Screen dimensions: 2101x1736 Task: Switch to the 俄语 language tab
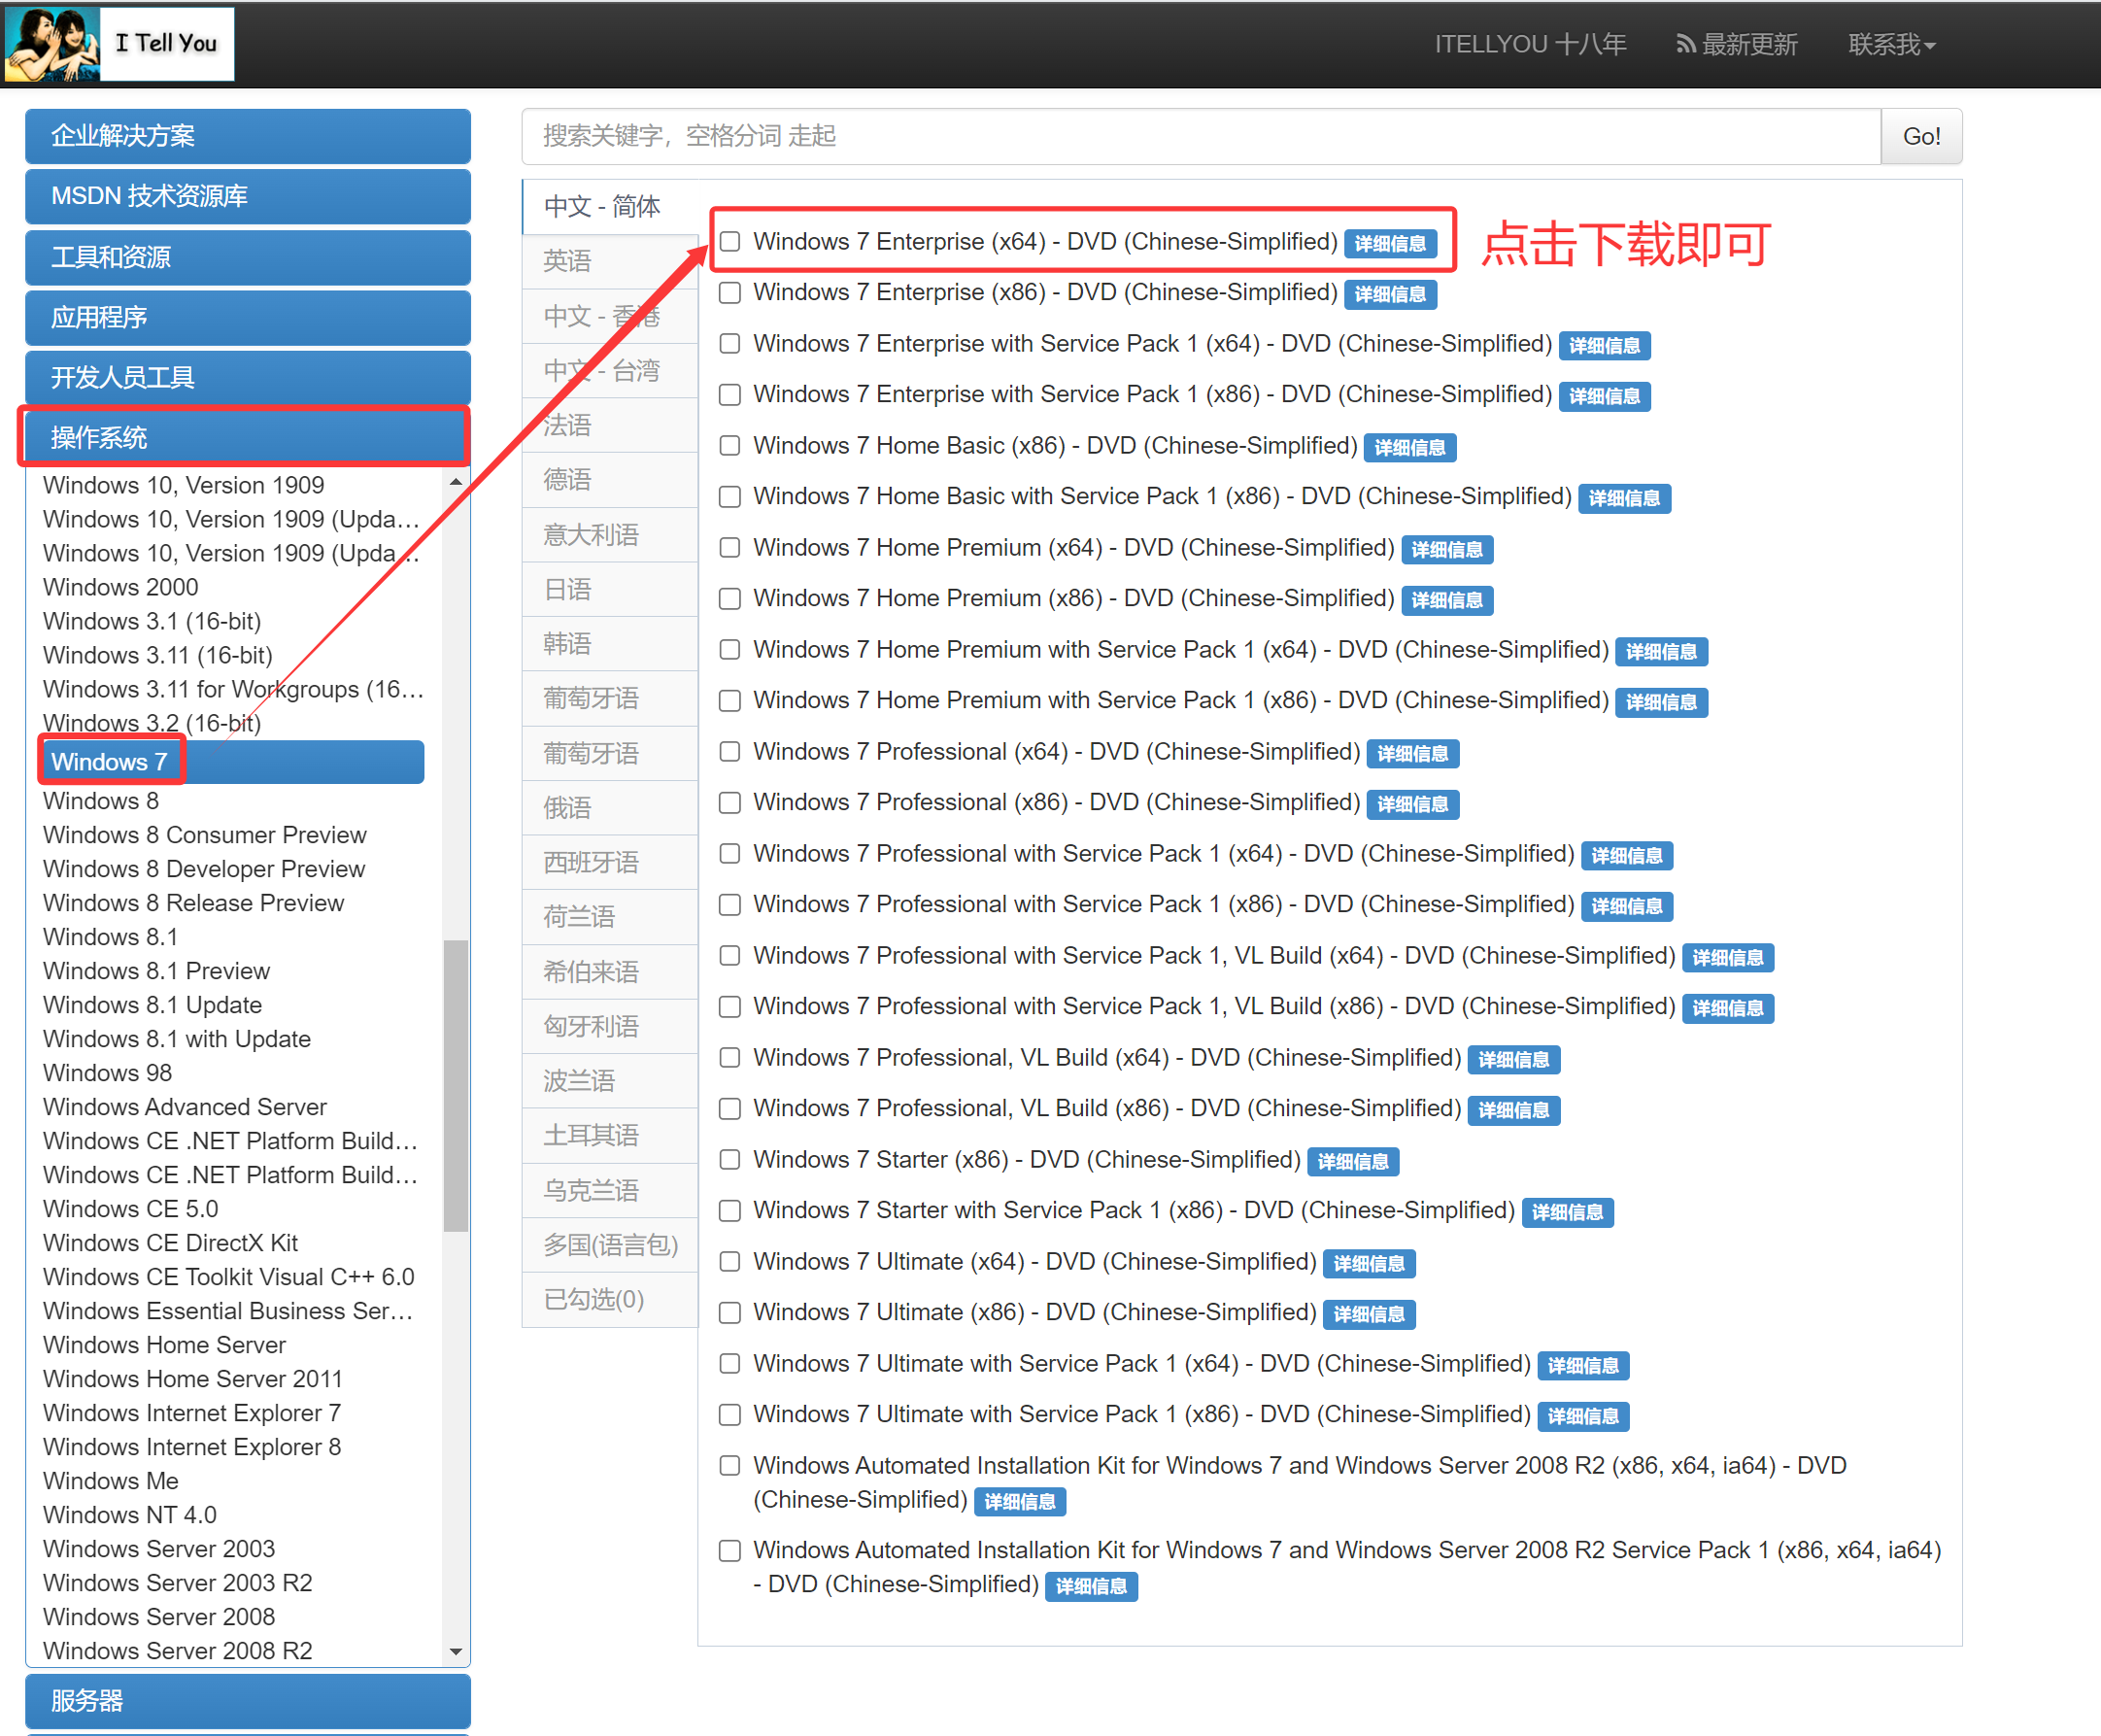click(x=609, y=808)
